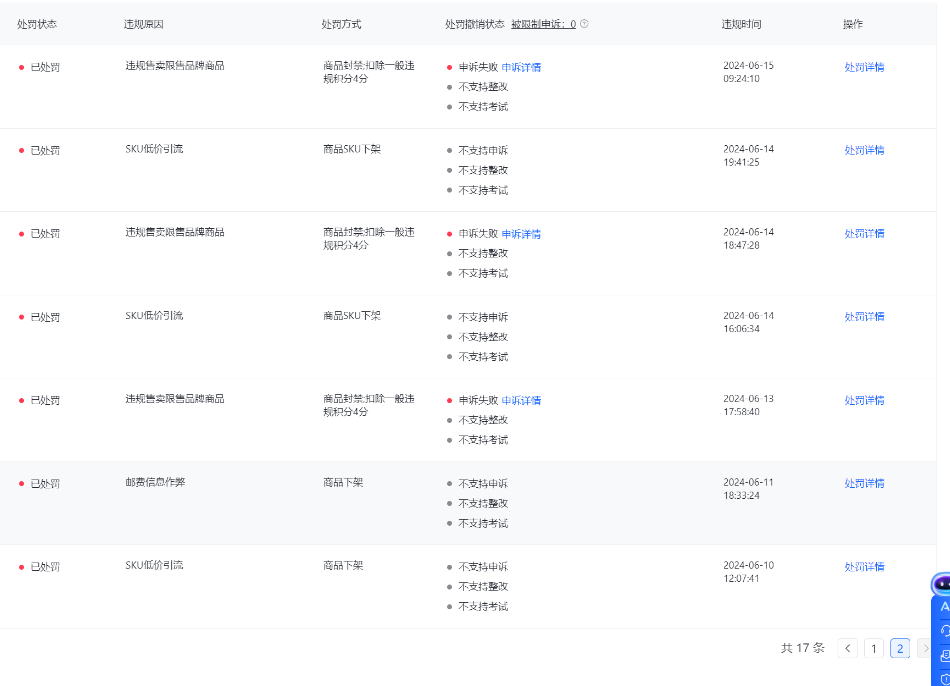Open the 被限制申诉: 0 link in header
The height and width of the screenshot is (686, 950).
click(543, 24)
